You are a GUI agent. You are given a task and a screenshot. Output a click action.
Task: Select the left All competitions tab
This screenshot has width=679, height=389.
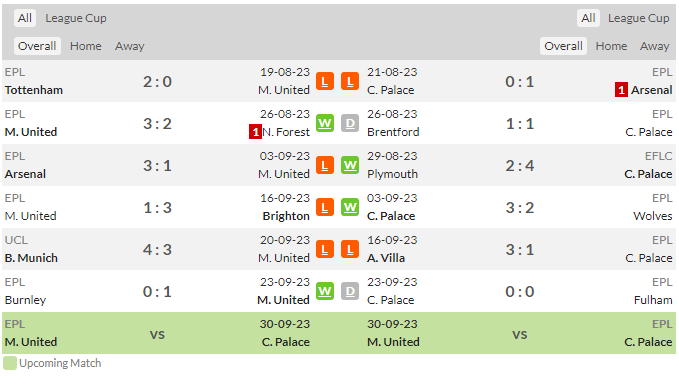click(x=25, y=18)
